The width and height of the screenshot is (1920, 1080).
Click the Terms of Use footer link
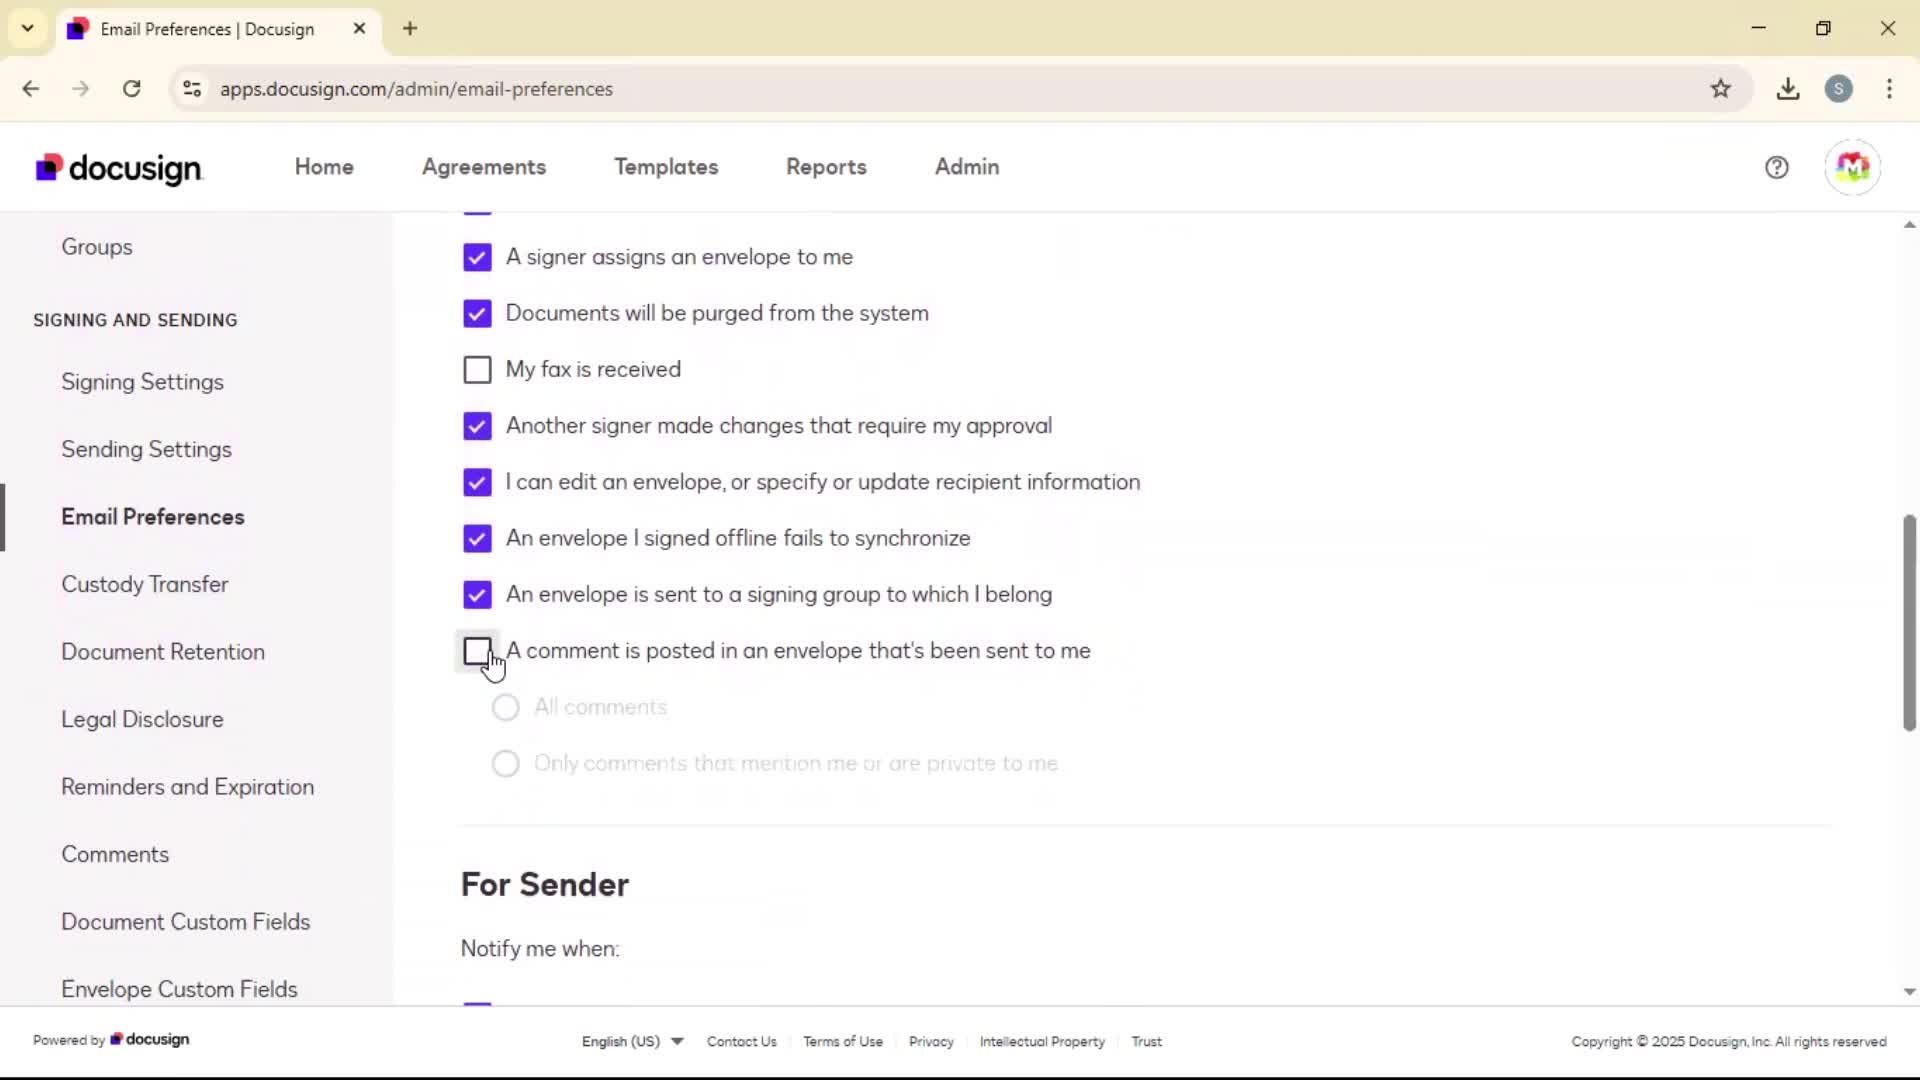(843, 1041)
